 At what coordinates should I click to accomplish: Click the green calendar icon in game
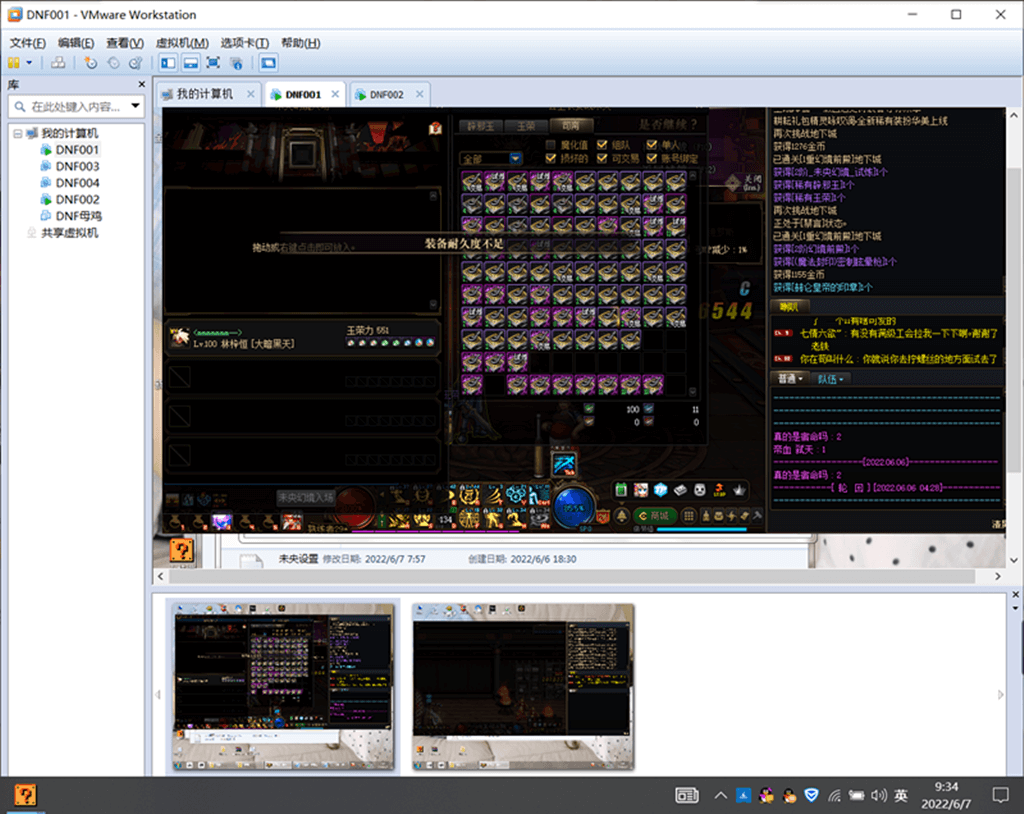621,489
